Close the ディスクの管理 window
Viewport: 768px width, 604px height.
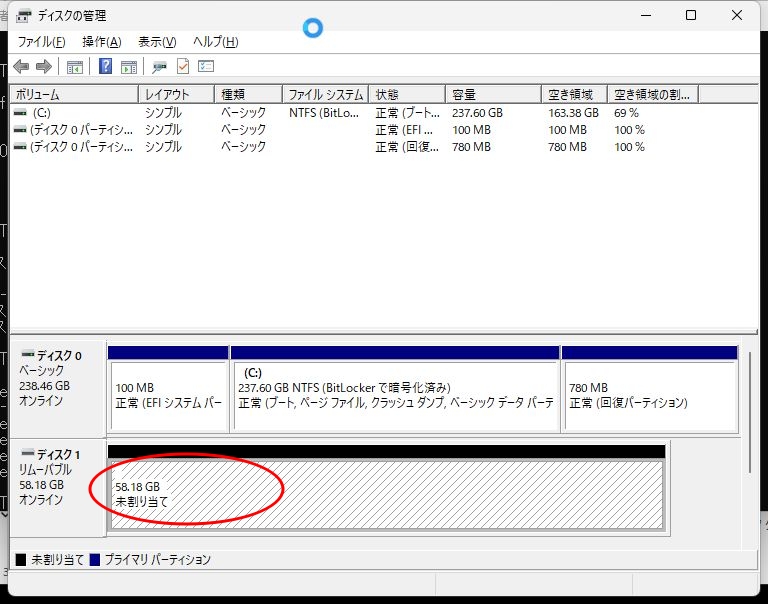click(737, 16)
